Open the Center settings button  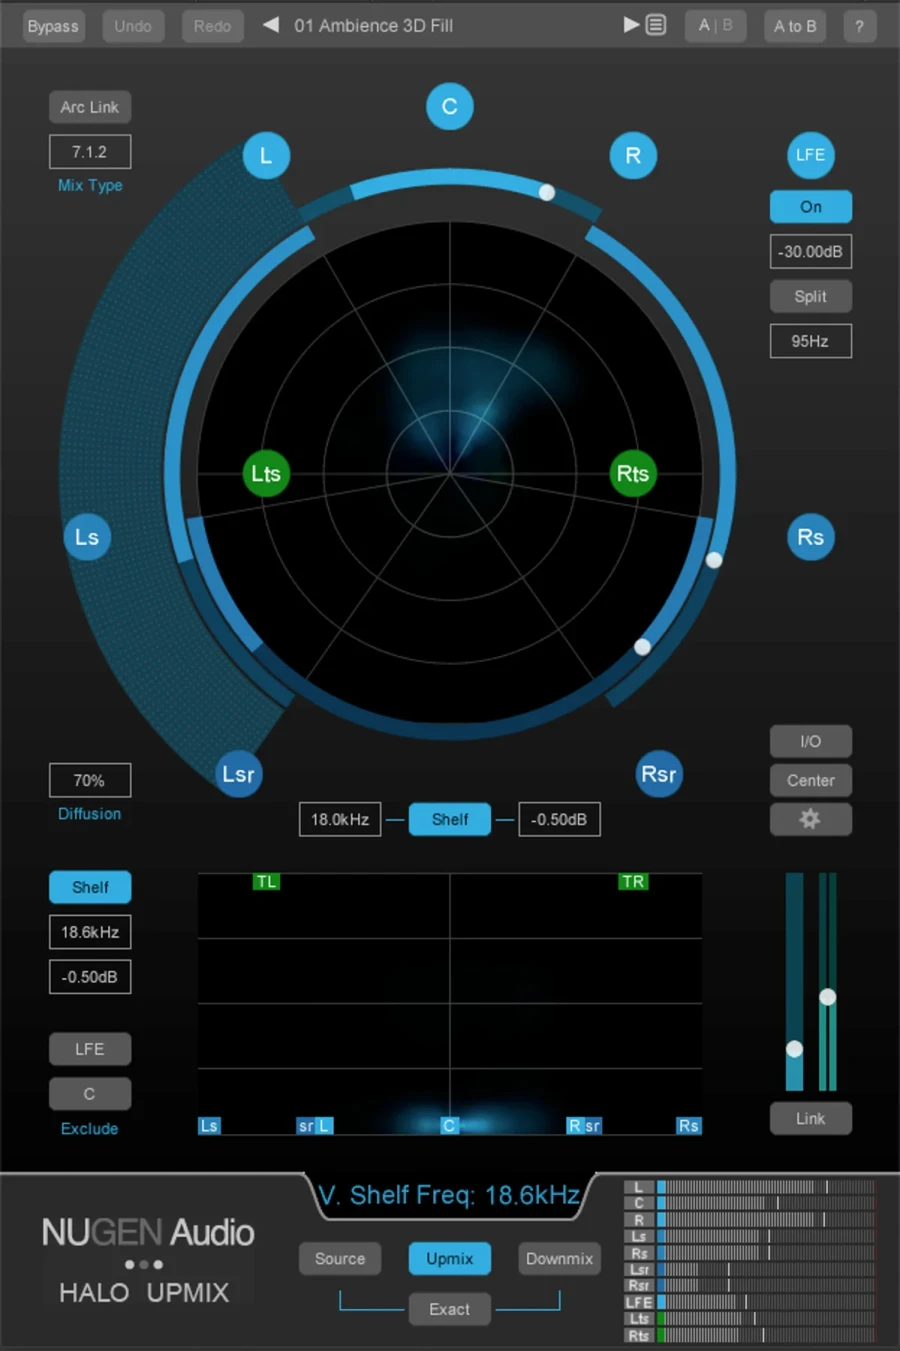point(810,780)
